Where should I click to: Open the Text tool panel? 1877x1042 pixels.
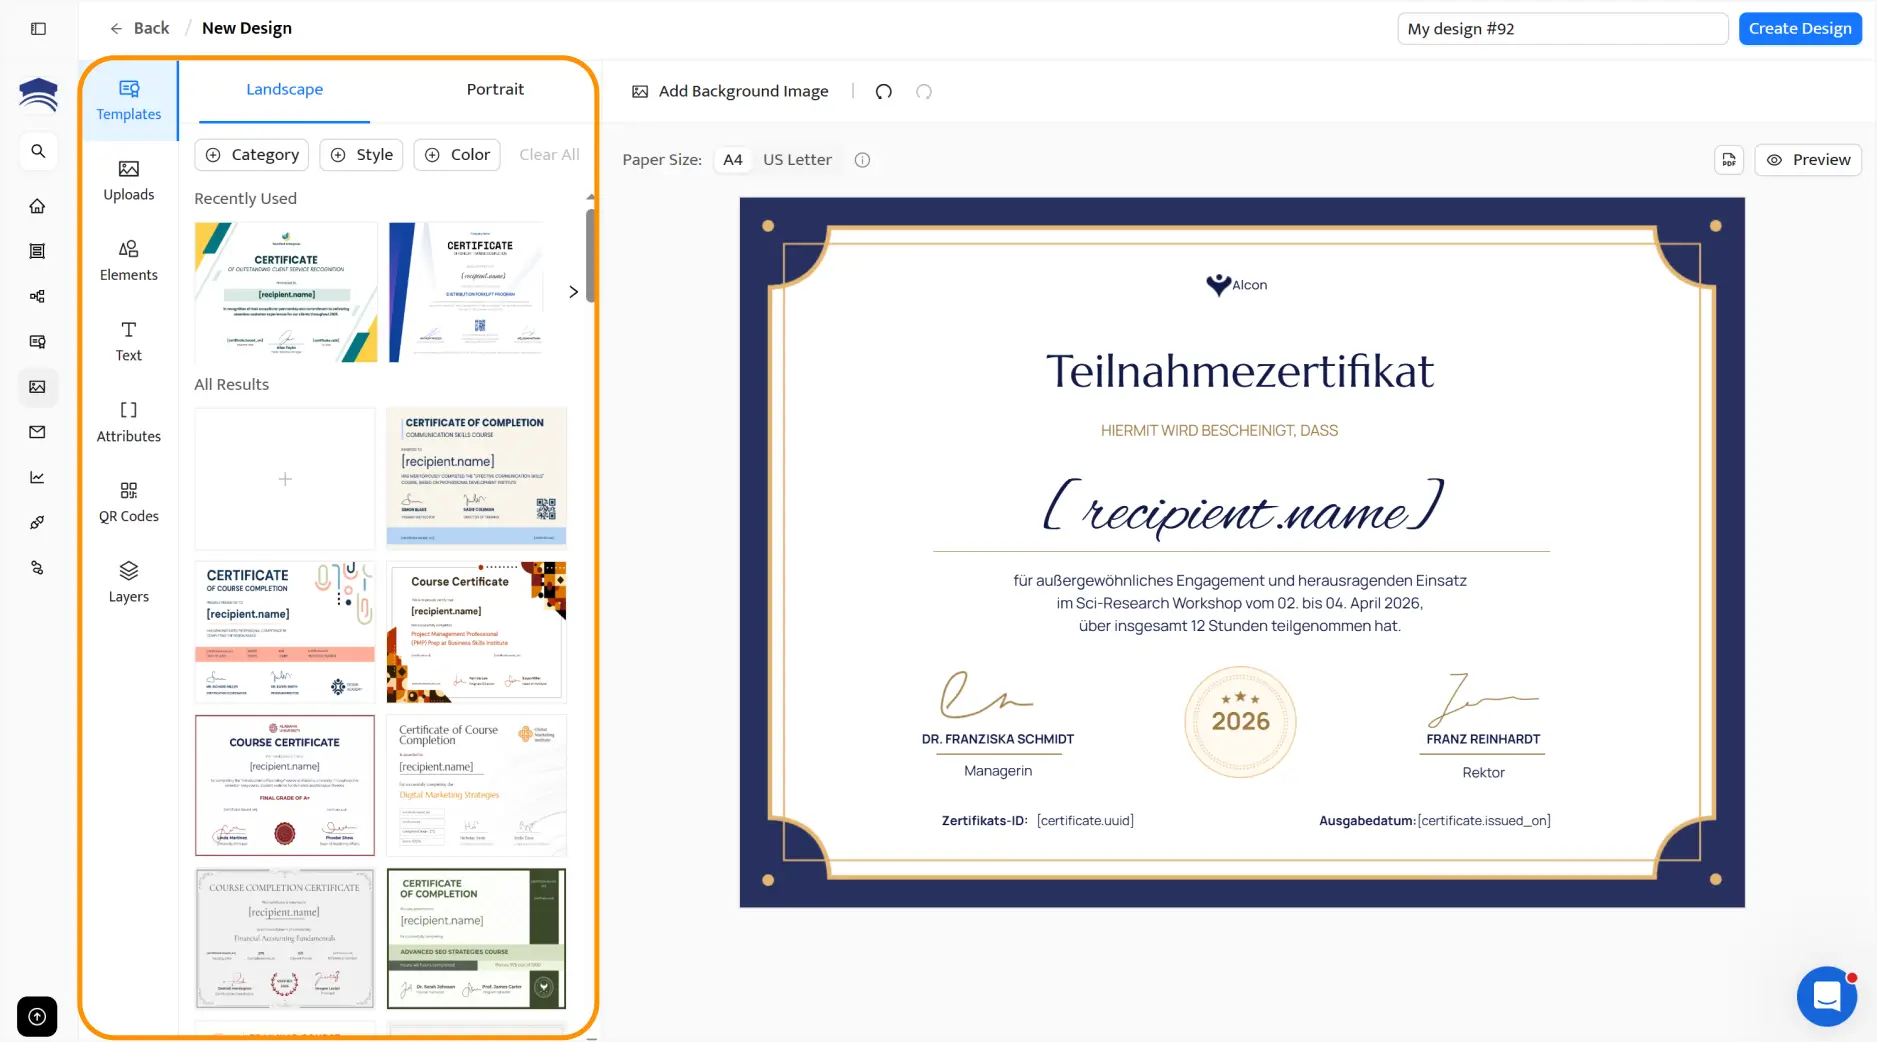128,340
